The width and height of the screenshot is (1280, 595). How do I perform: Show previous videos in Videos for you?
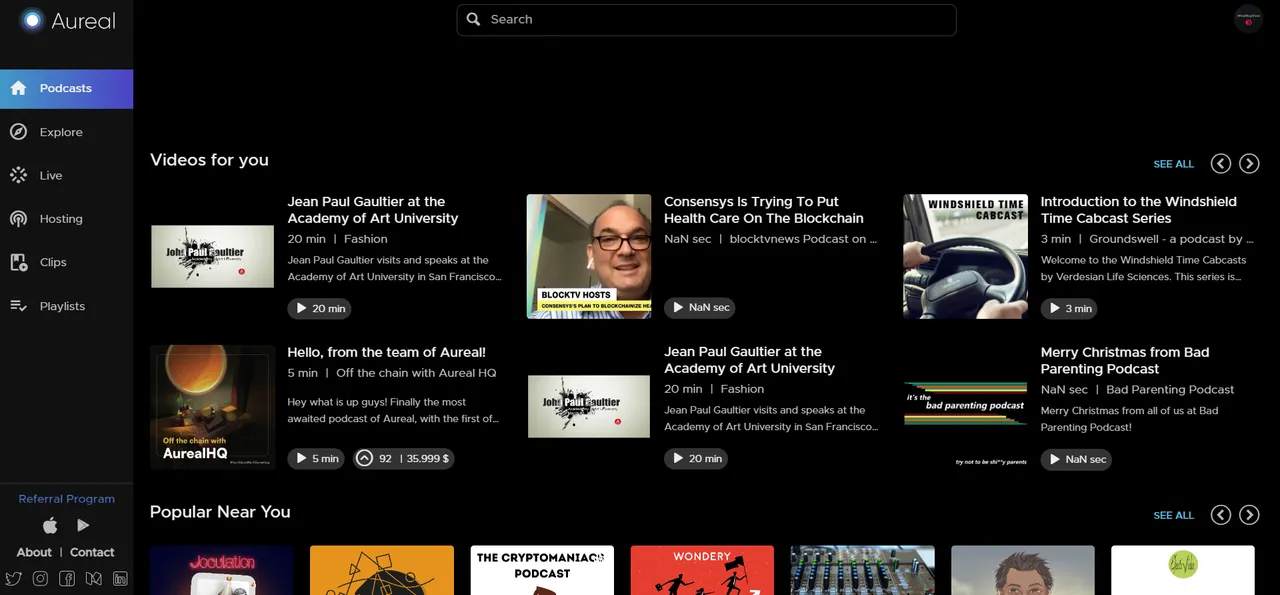(x=1220, y=164)
